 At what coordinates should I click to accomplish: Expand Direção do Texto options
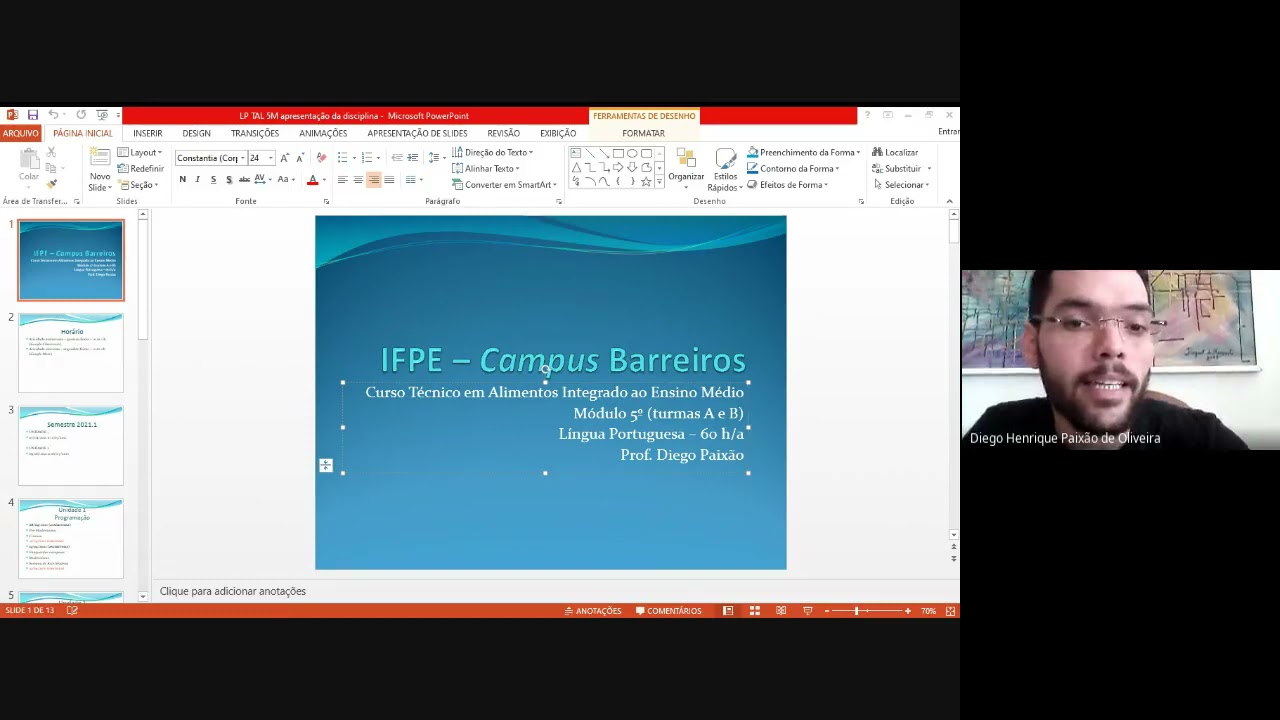(x=493, y=153)
